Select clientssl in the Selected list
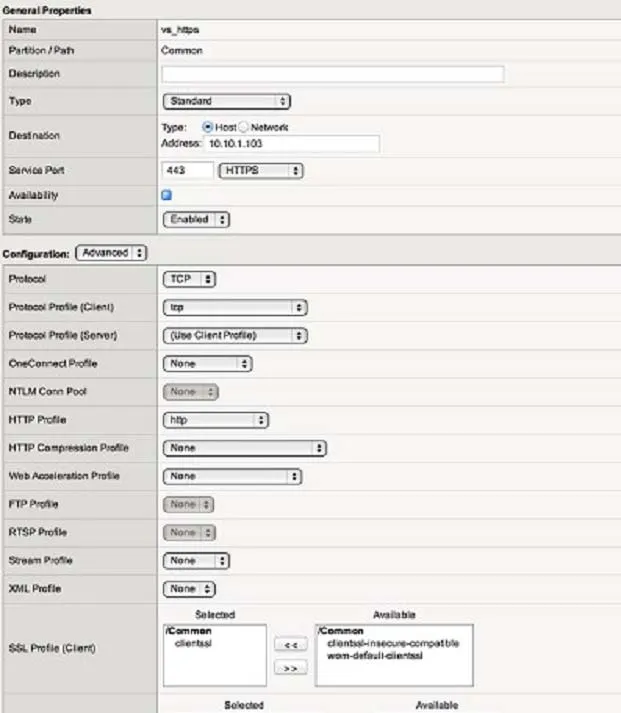Viewport: 621px width, 713px height. click(193, 643)
